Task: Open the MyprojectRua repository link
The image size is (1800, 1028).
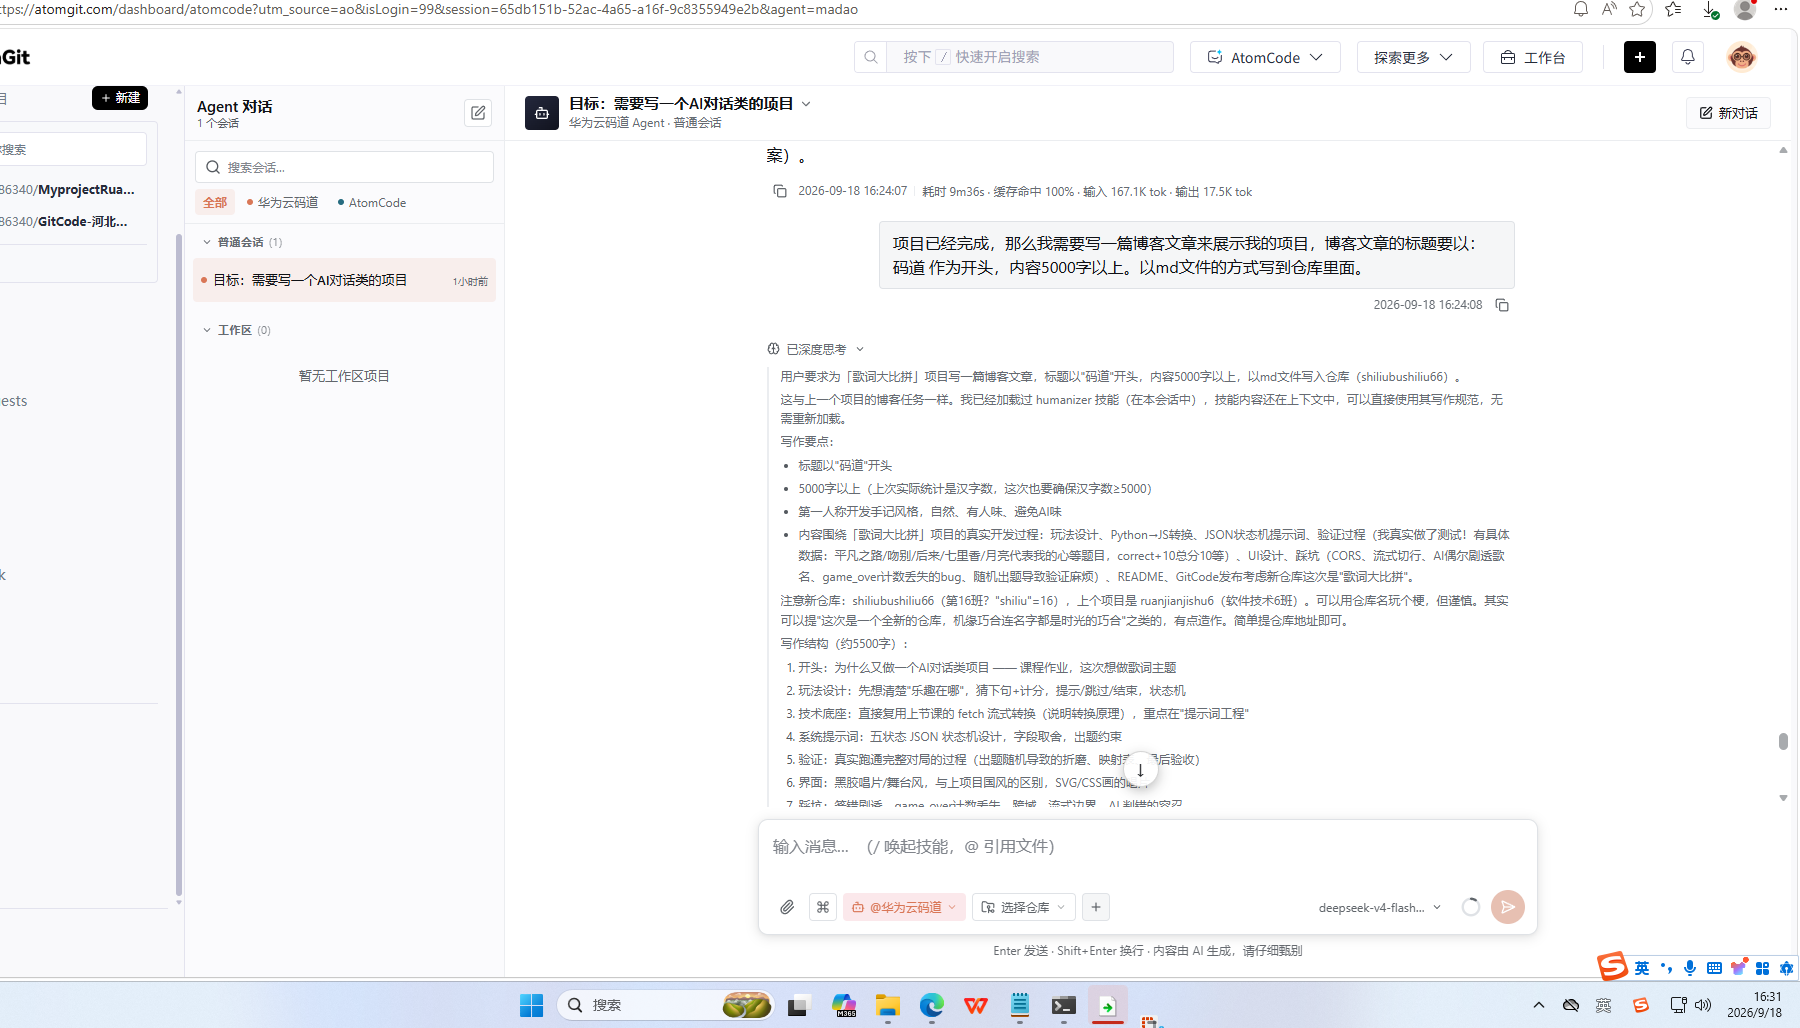Action: [68, 189]
